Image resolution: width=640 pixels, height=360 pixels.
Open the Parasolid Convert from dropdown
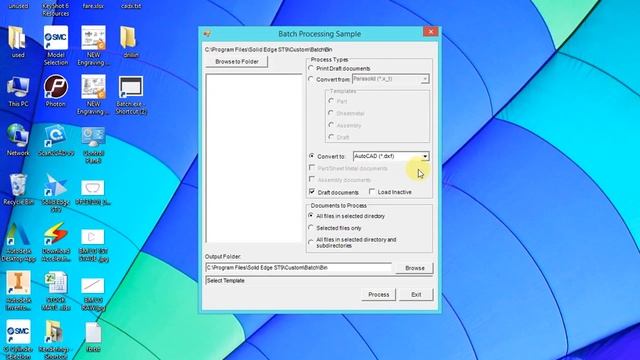tap(425, 79)
